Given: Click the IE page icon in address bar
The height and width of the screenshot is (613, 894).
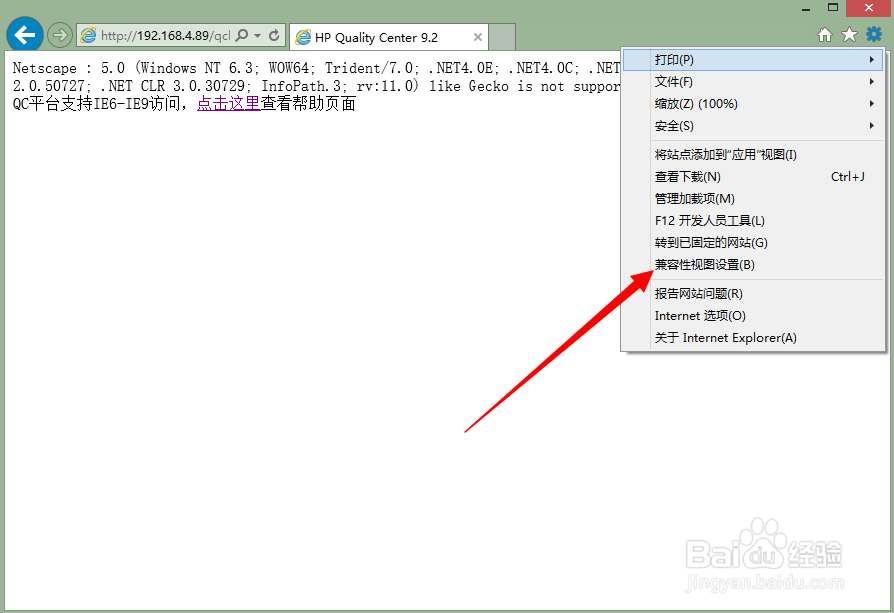Looking at the screenshot, I should pos(88,35).
